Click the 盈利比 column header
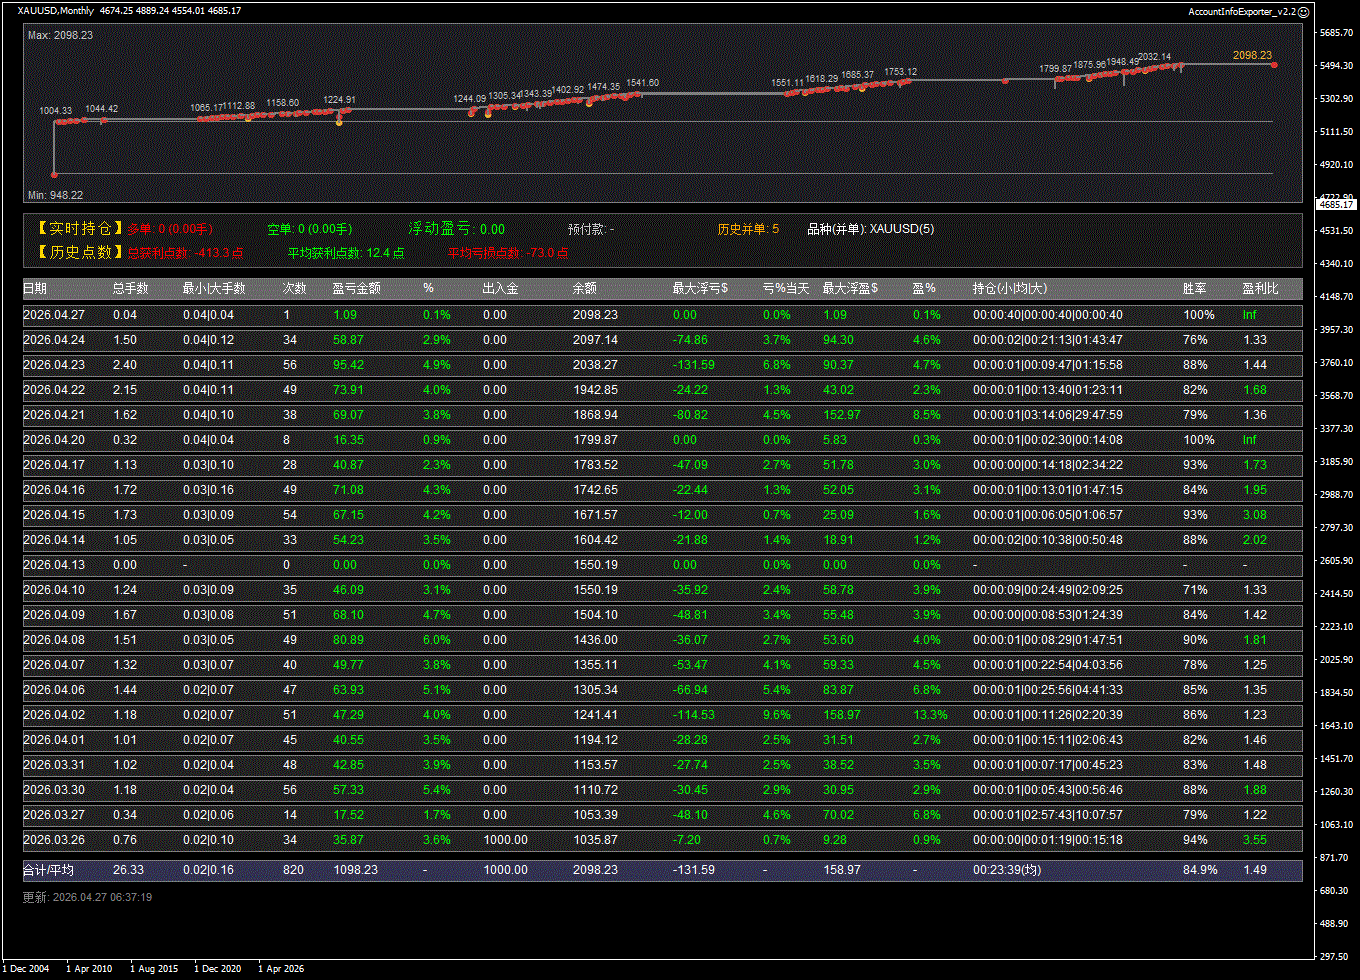 point(1260,289)
